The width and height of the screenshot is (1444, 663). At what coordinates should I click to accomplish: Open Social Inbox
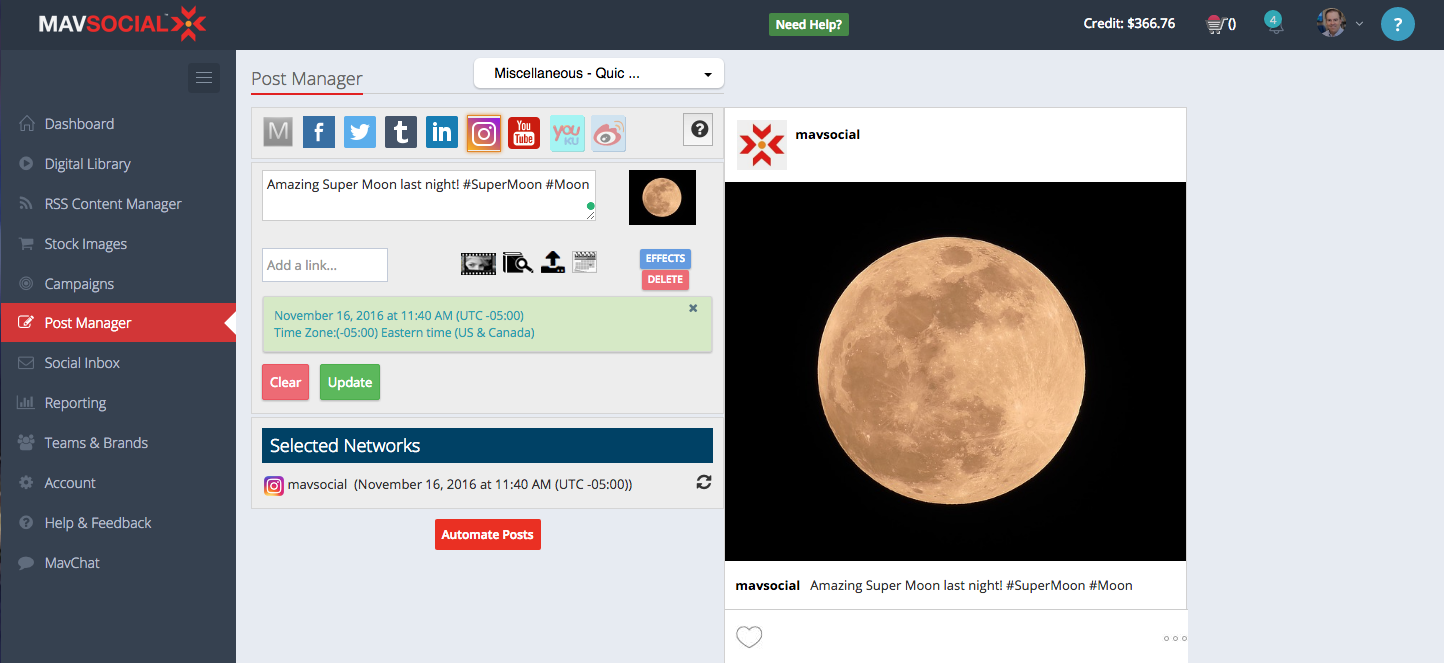(82, 363)
